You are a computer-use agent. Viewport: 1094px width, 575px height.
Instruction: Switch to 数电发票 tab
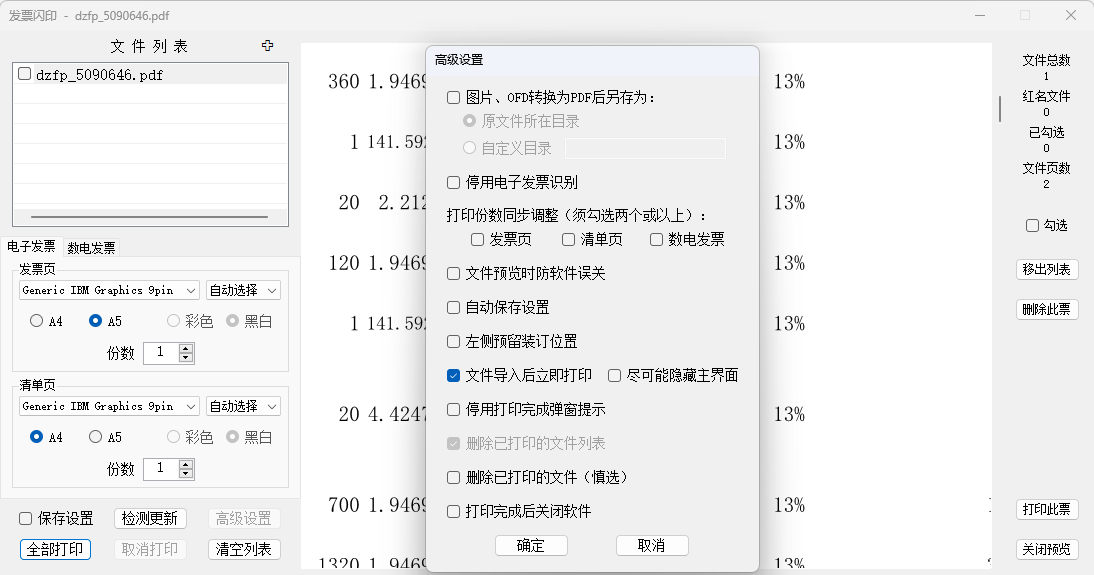click(91, 248)
